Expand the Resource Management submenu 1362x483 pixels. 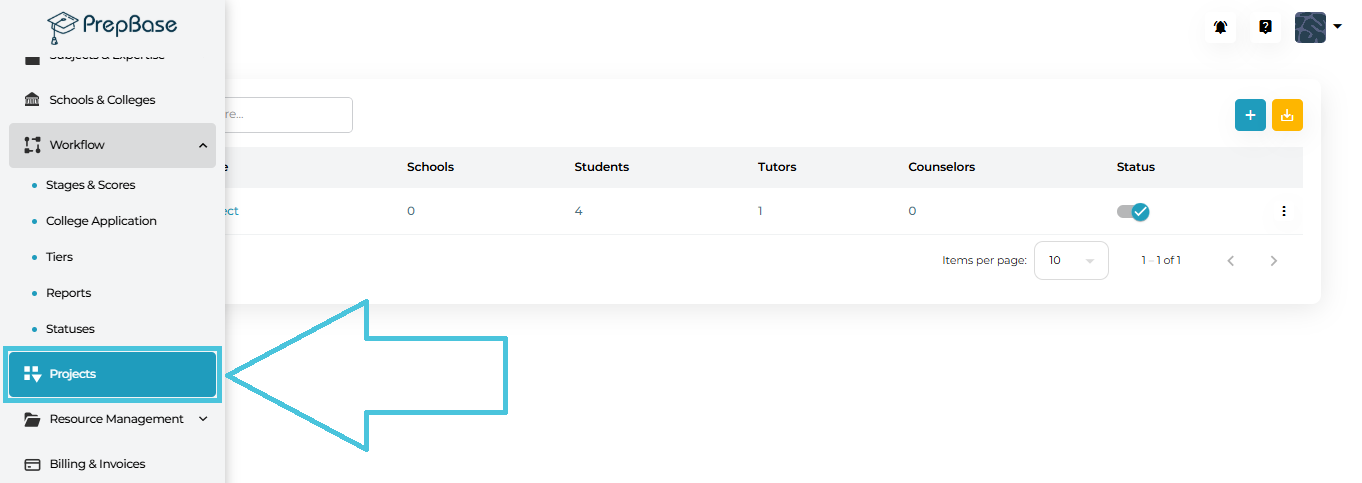[x=203, y=419]
